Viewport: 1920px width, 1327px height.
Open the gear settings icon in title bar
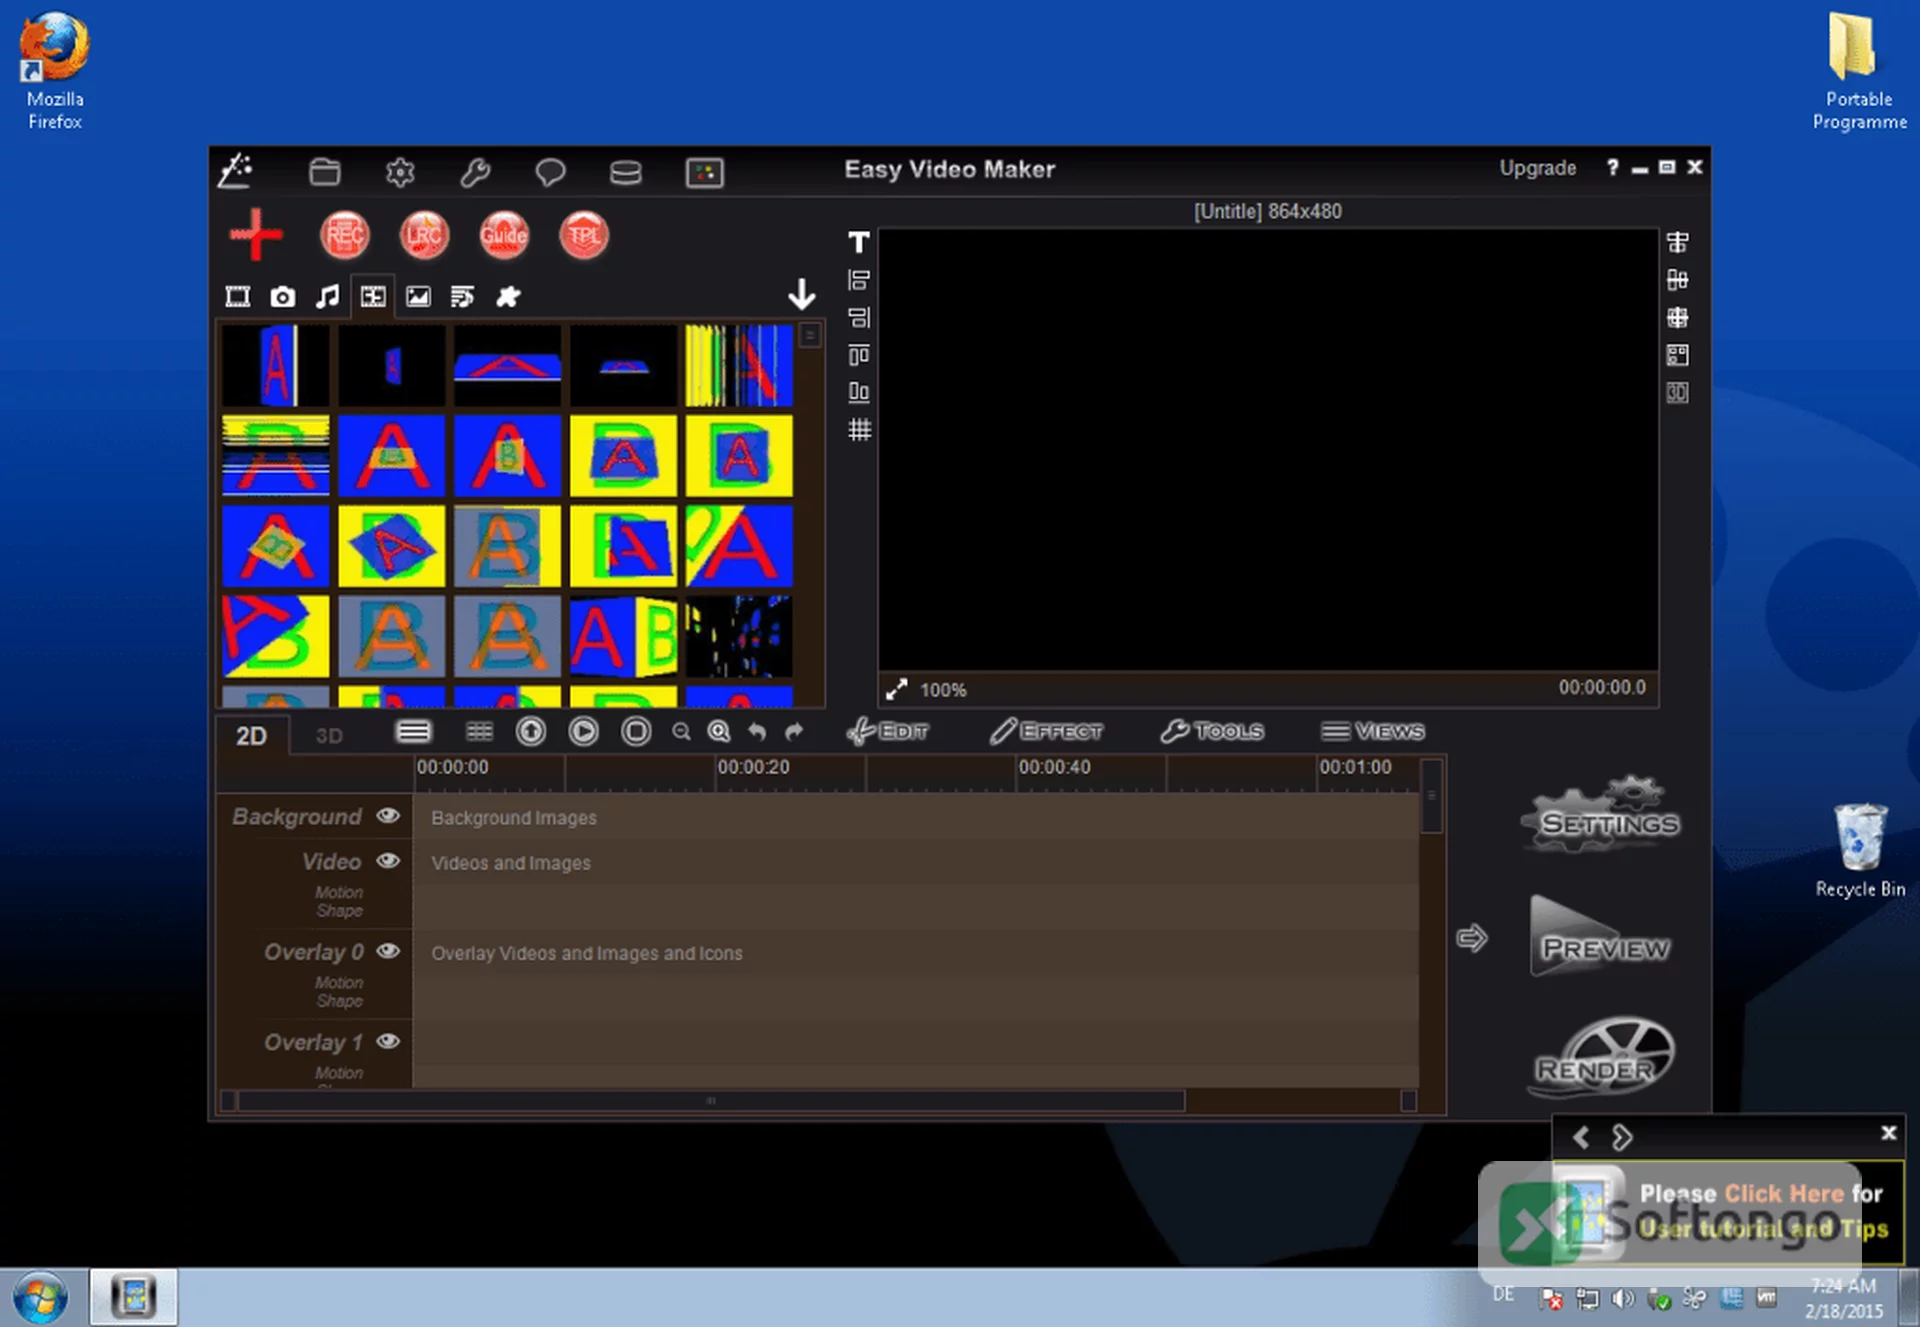pyautogui.click(x=400, y=172)
